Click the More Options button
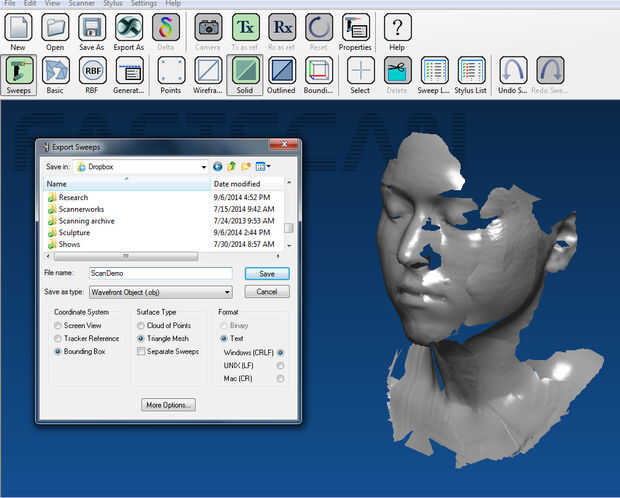 click(x=168, y=405)
